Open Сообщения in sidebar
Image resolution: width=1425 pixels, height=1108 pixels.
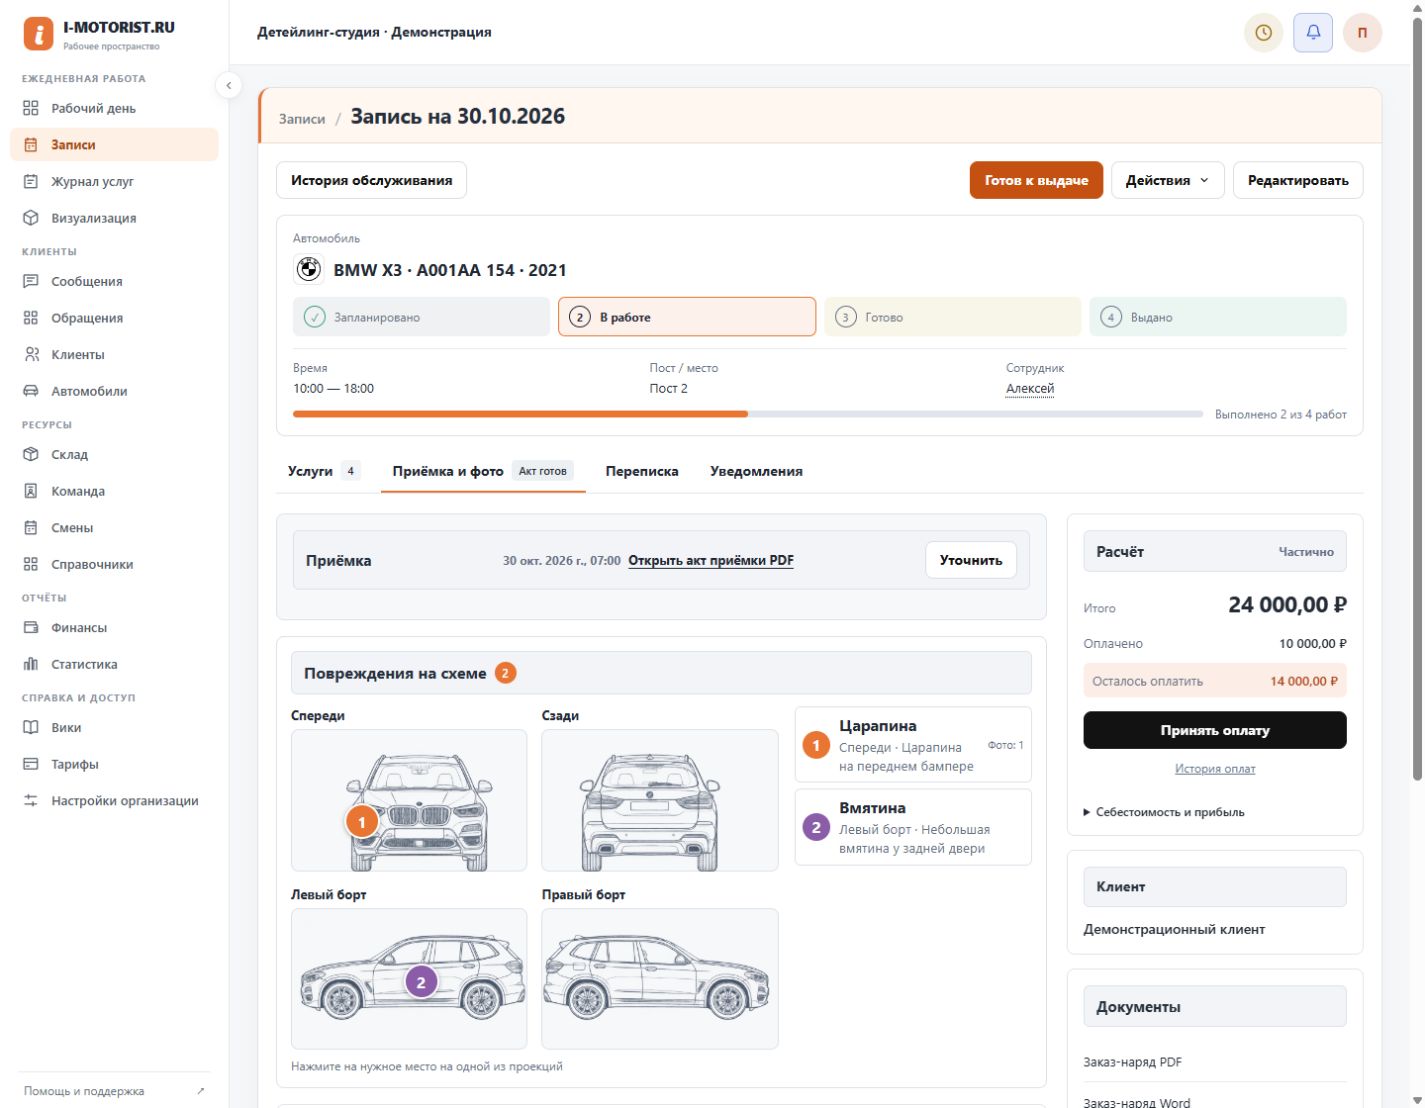pos(114,281)
